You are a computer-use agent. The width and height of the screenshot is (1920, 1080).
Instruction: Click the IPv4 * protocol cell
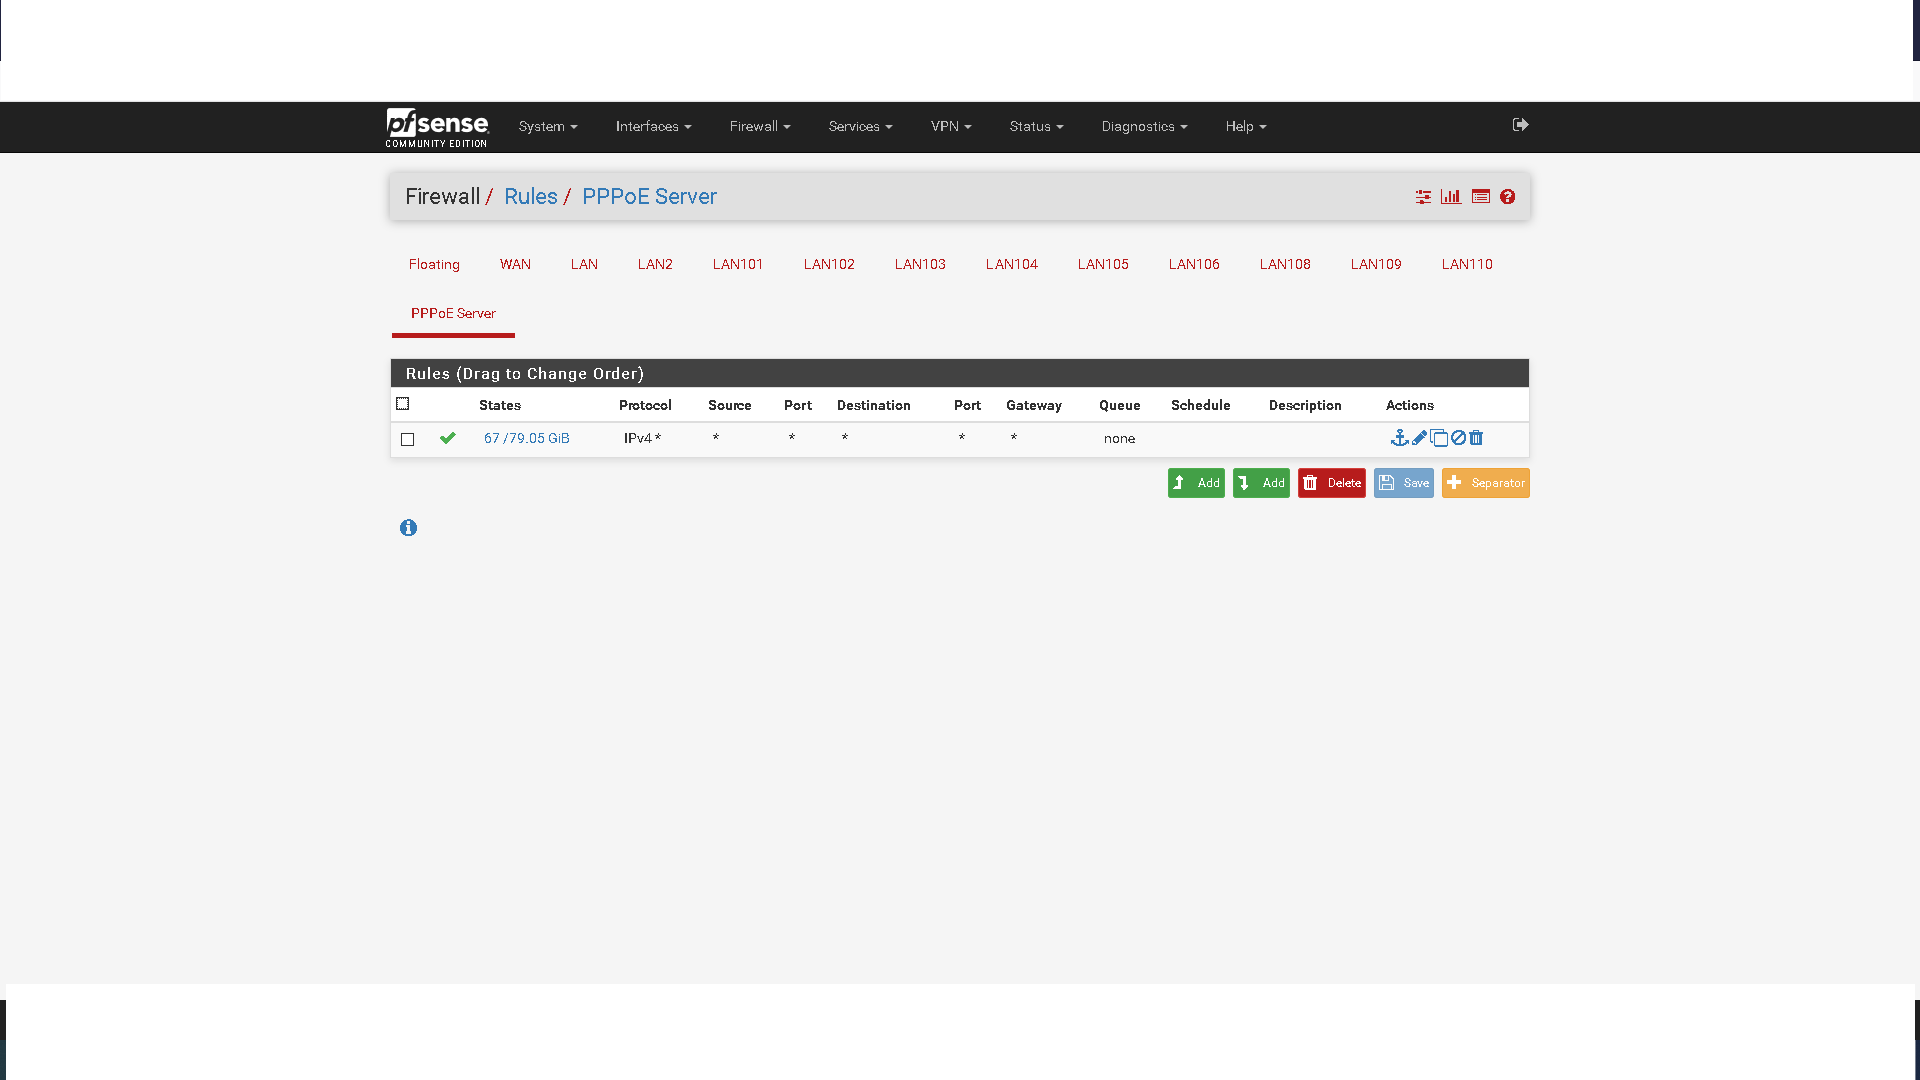(x=642, y=439)
